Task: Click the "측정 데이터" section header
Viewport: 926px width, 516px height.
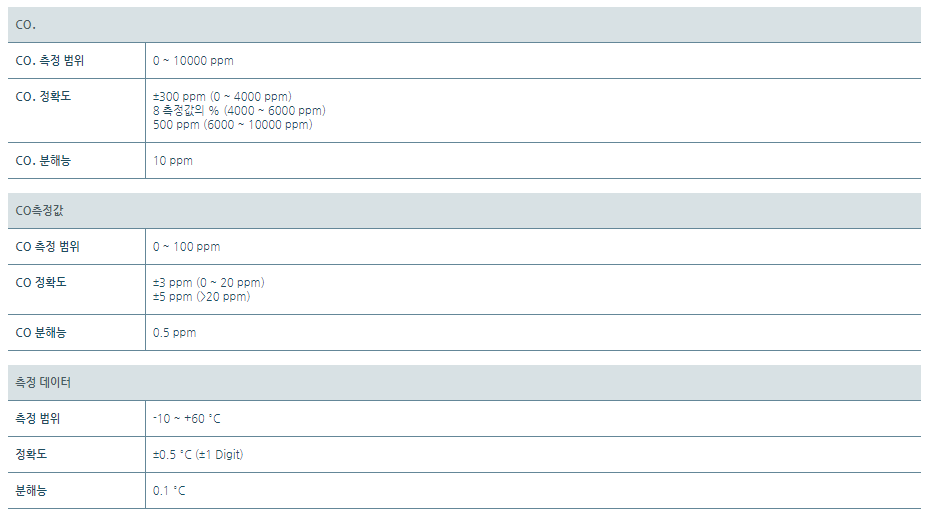Action: [43, 383]
